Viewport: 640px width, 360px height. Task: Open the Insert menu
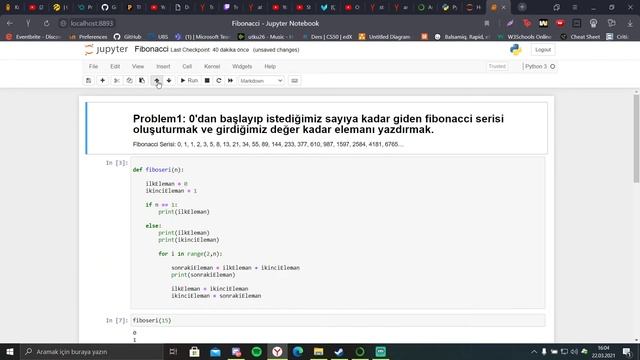click(163, 66)
